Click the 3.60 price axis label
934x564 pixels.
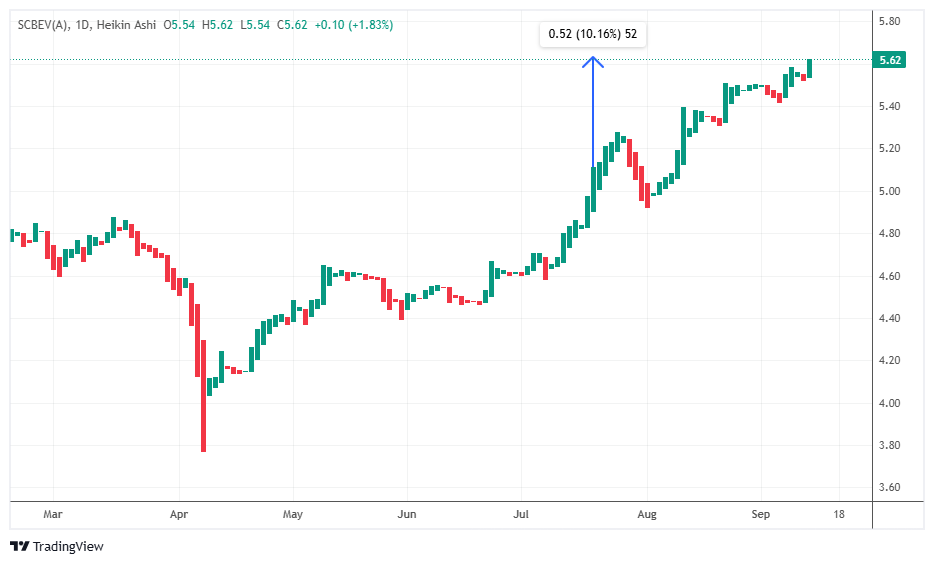(x=889, y=488)
